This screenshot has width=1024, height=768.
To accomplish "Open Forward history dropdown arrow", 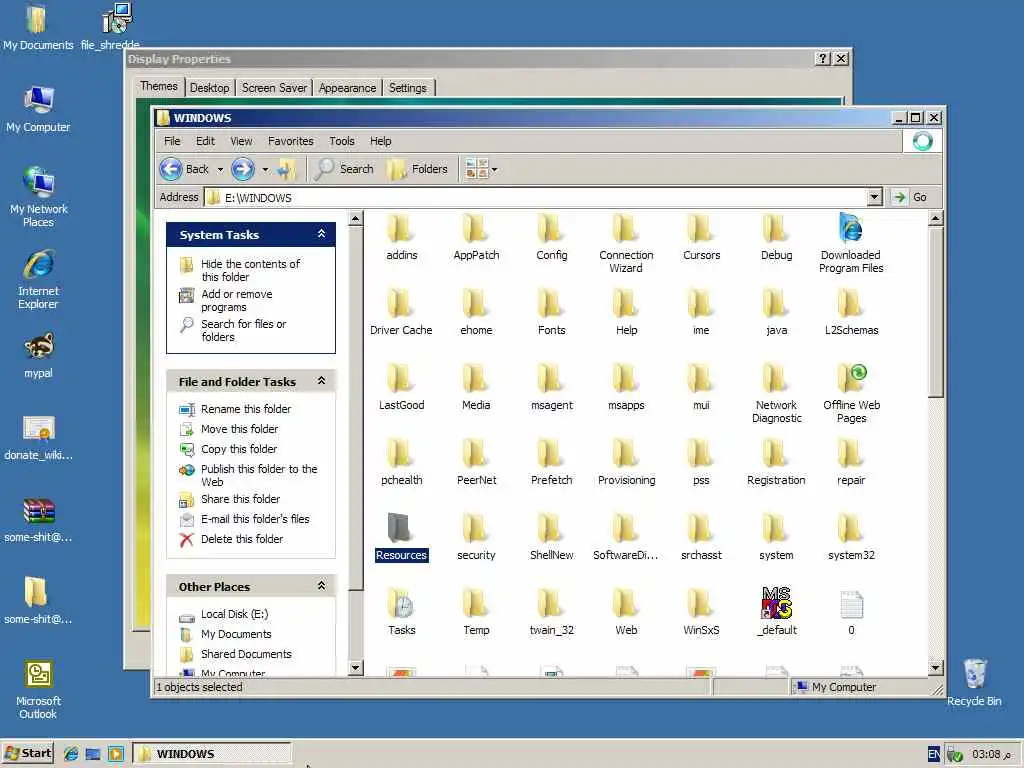I will coord(265,170).
